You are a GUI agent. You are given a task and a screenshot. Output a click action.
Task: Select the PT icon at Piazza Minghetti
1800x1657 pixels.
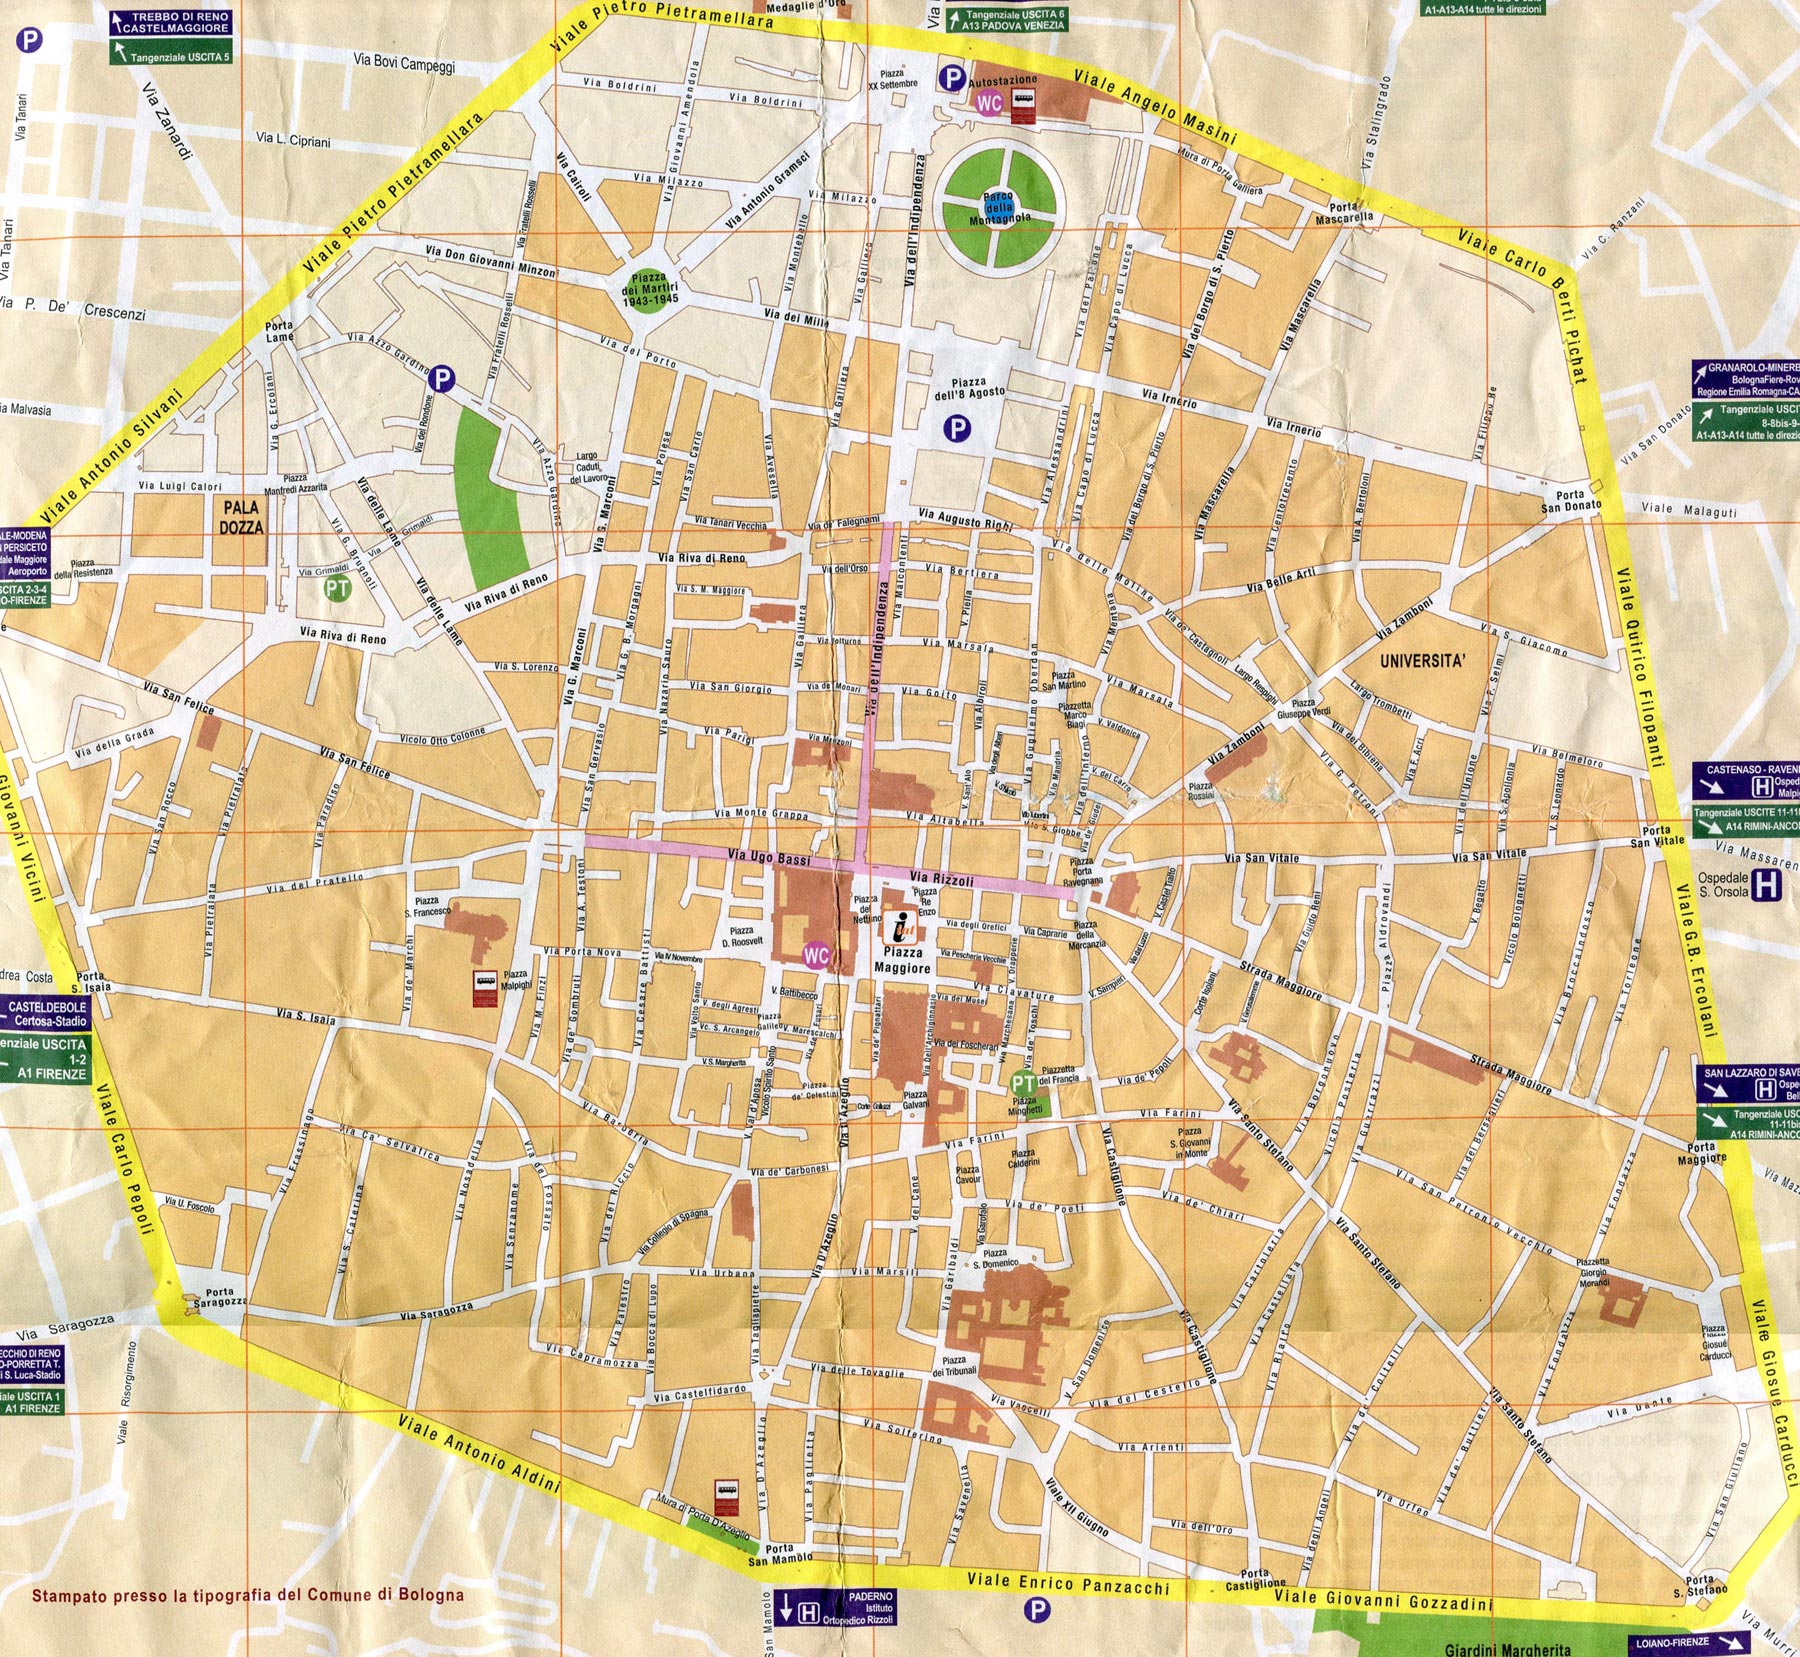(x=1022, y=1083)
